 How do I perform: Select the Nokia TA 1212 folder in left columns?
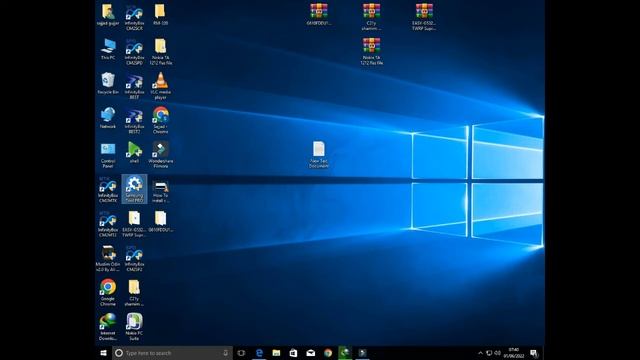(x=160, y=52)
